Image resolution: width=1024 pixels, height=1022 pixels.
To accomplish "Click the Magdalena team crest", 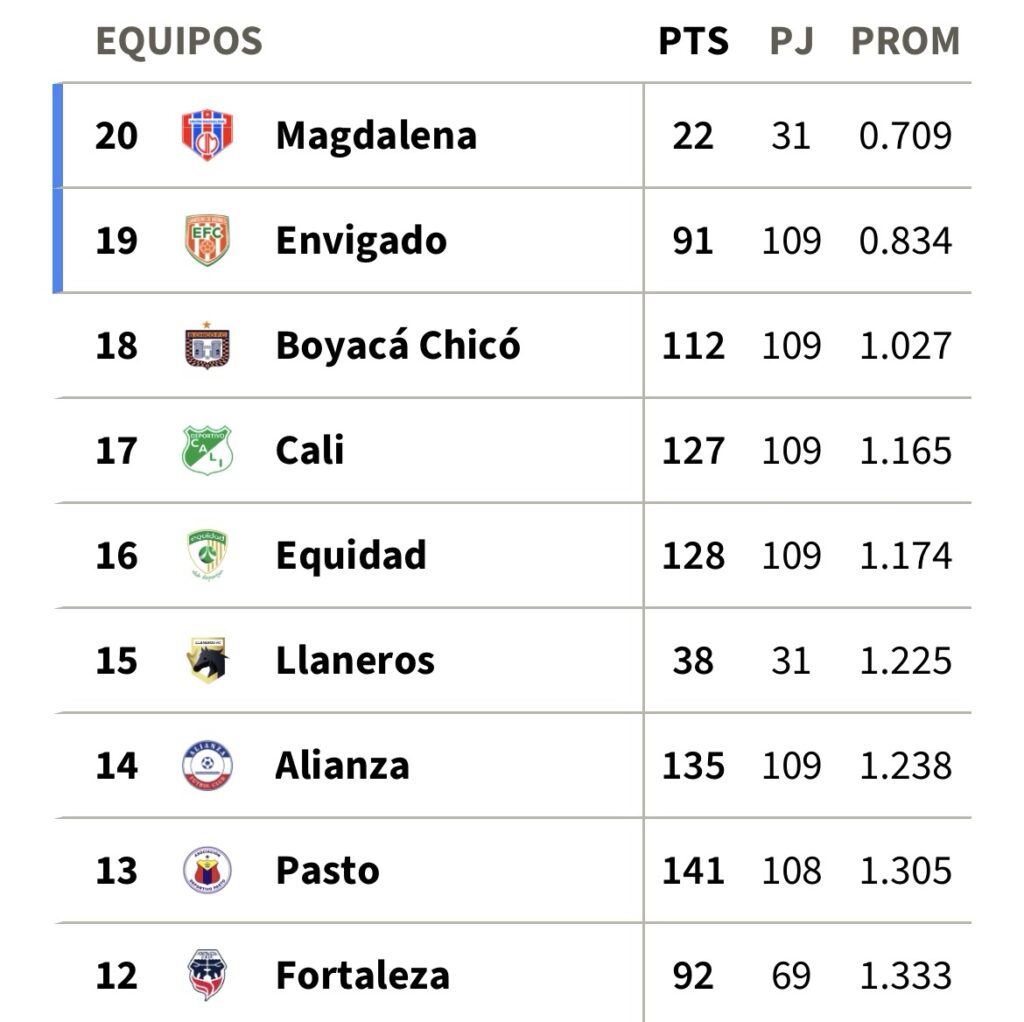I will [207, 135].
